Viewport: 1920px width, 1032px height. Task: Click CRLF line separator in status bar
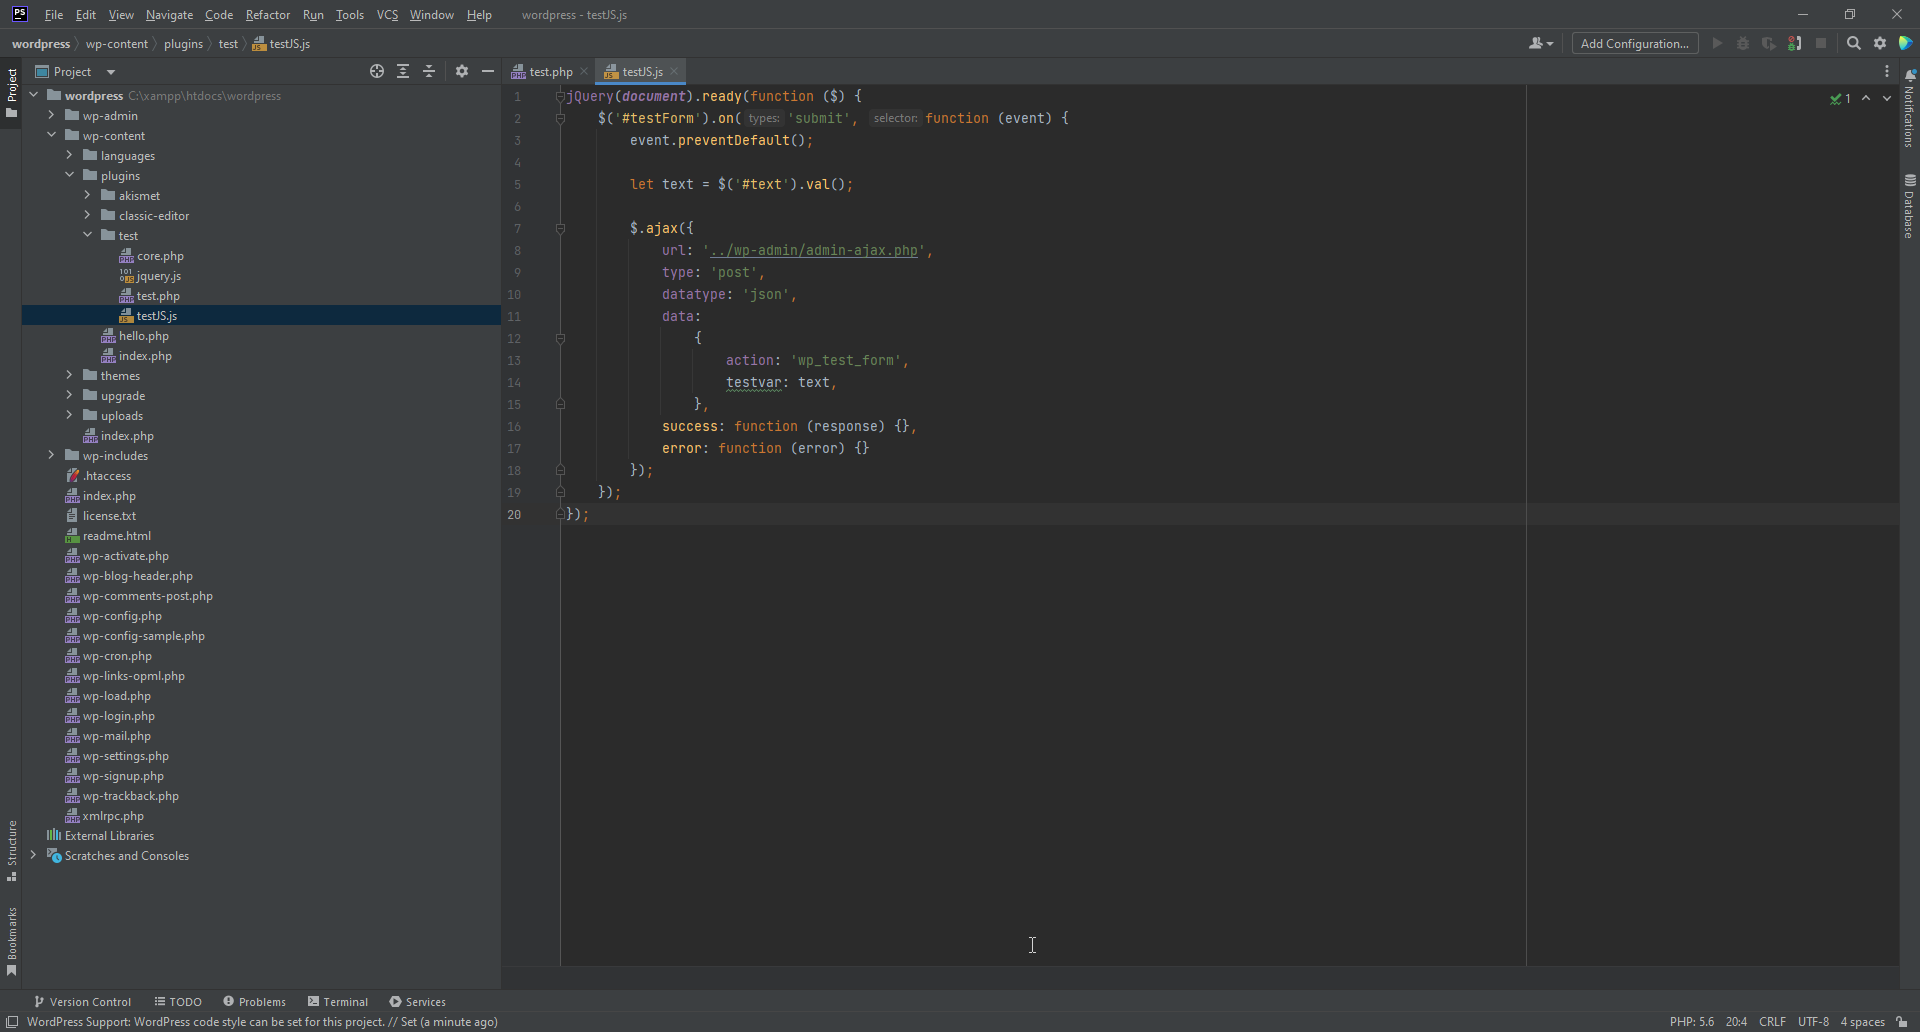click(x=1772, y=1022)
